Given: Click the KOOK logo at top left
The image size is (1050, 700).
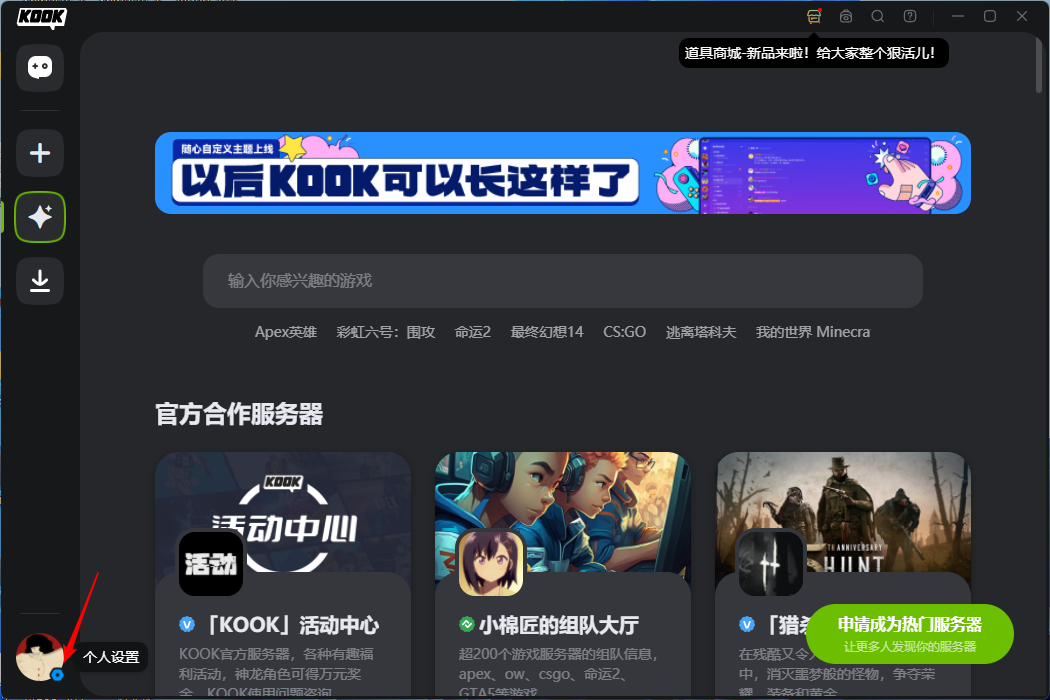Looking at the screenshot, I should 41,18.
